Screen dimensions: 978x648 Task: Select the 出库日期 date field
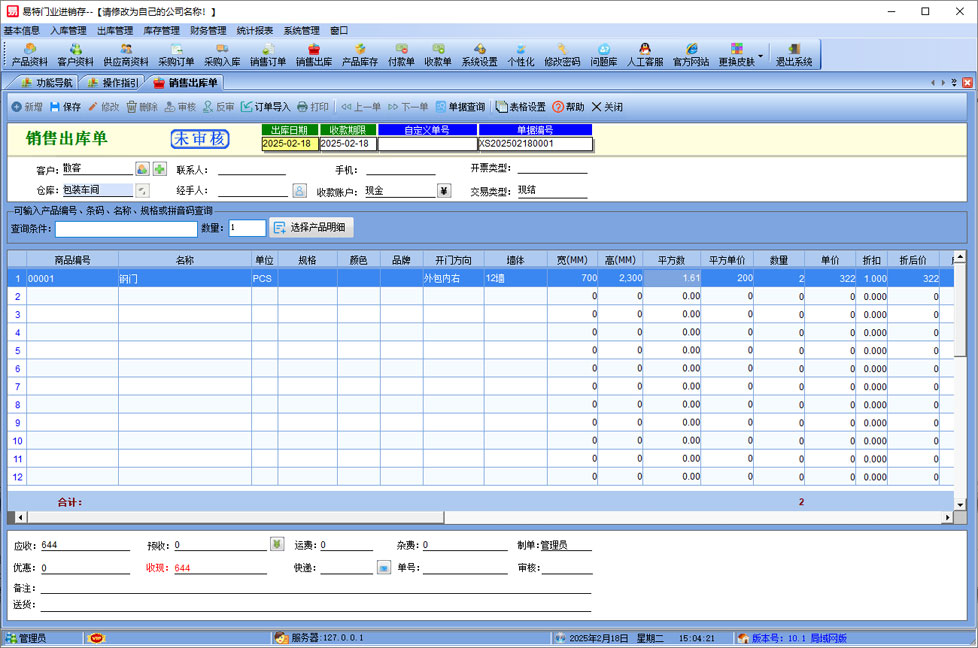point(289,143)
